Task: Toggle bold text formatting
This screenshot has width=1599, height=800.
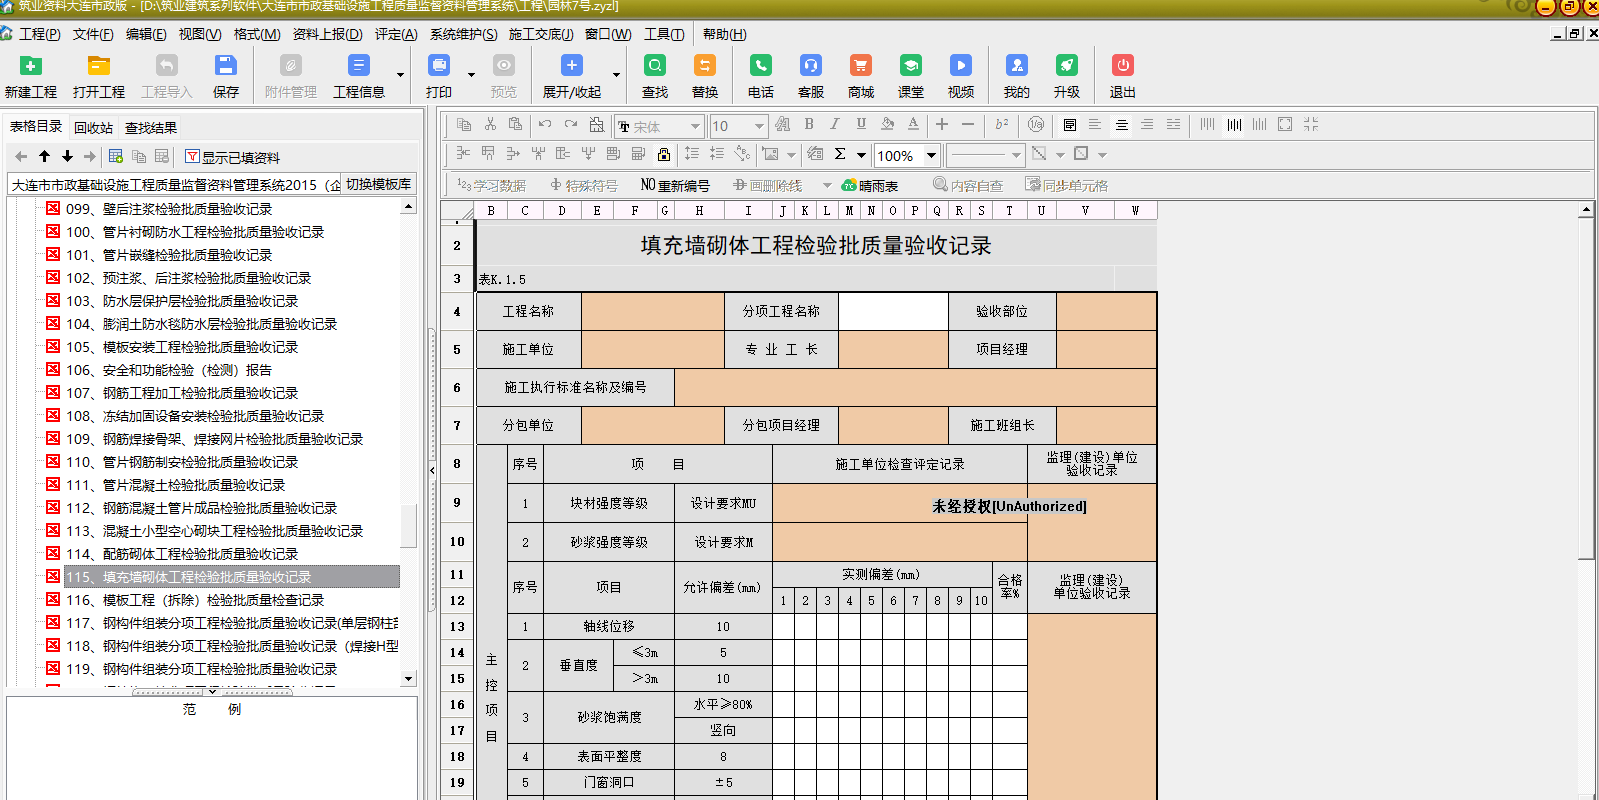Action: tap(808, 125)
